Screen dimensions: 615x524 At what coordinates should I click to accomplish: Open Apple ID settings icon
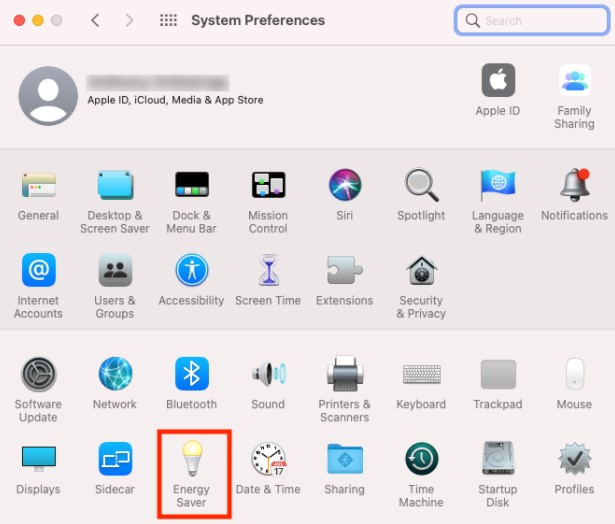coord(498,80)
